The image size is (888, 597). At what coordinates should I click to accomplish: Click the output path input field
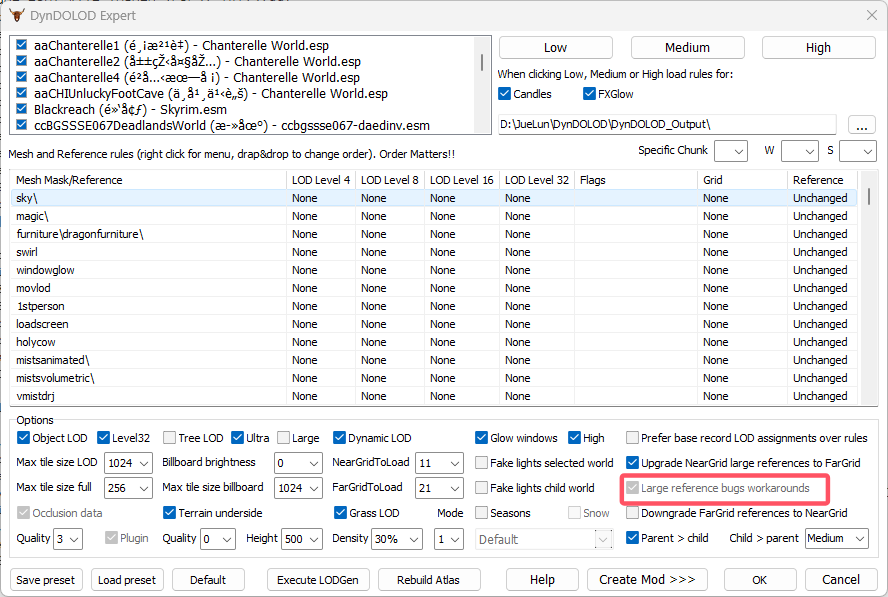pyautogui.click(x=667, y=124)
